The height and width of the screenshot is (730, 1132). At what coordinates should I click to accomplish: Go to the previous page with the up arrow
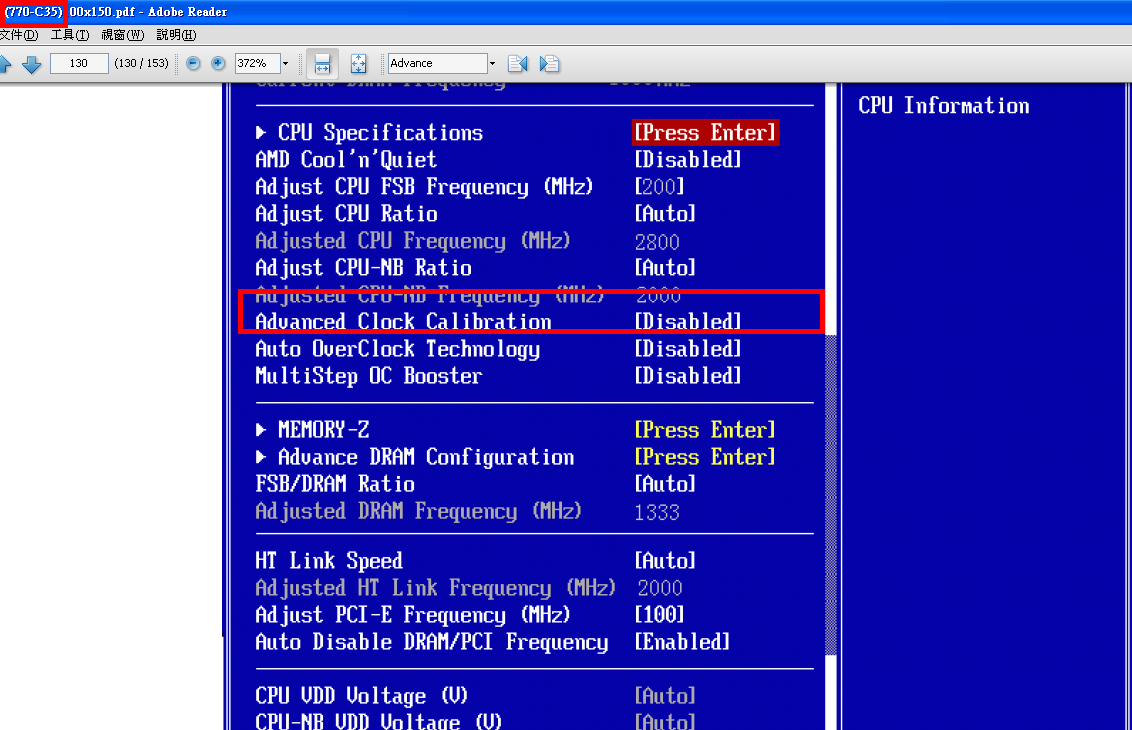pyautogui.click(x=4, y=64)
